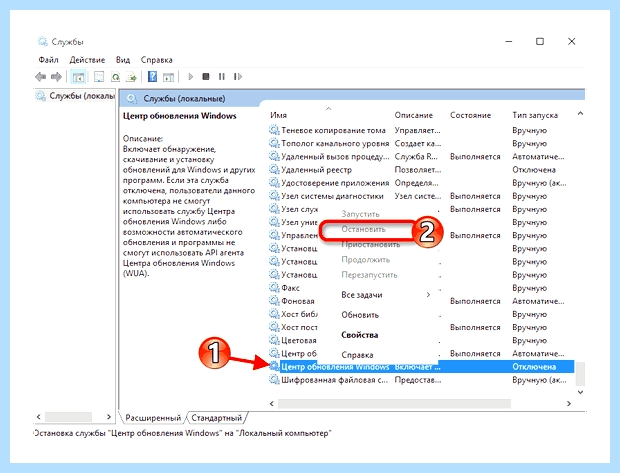Image resolution: width=620 pixels, height=473 pixels.
Task: Click the Службы title bar gear icon
Action: [x=42, y=42]
